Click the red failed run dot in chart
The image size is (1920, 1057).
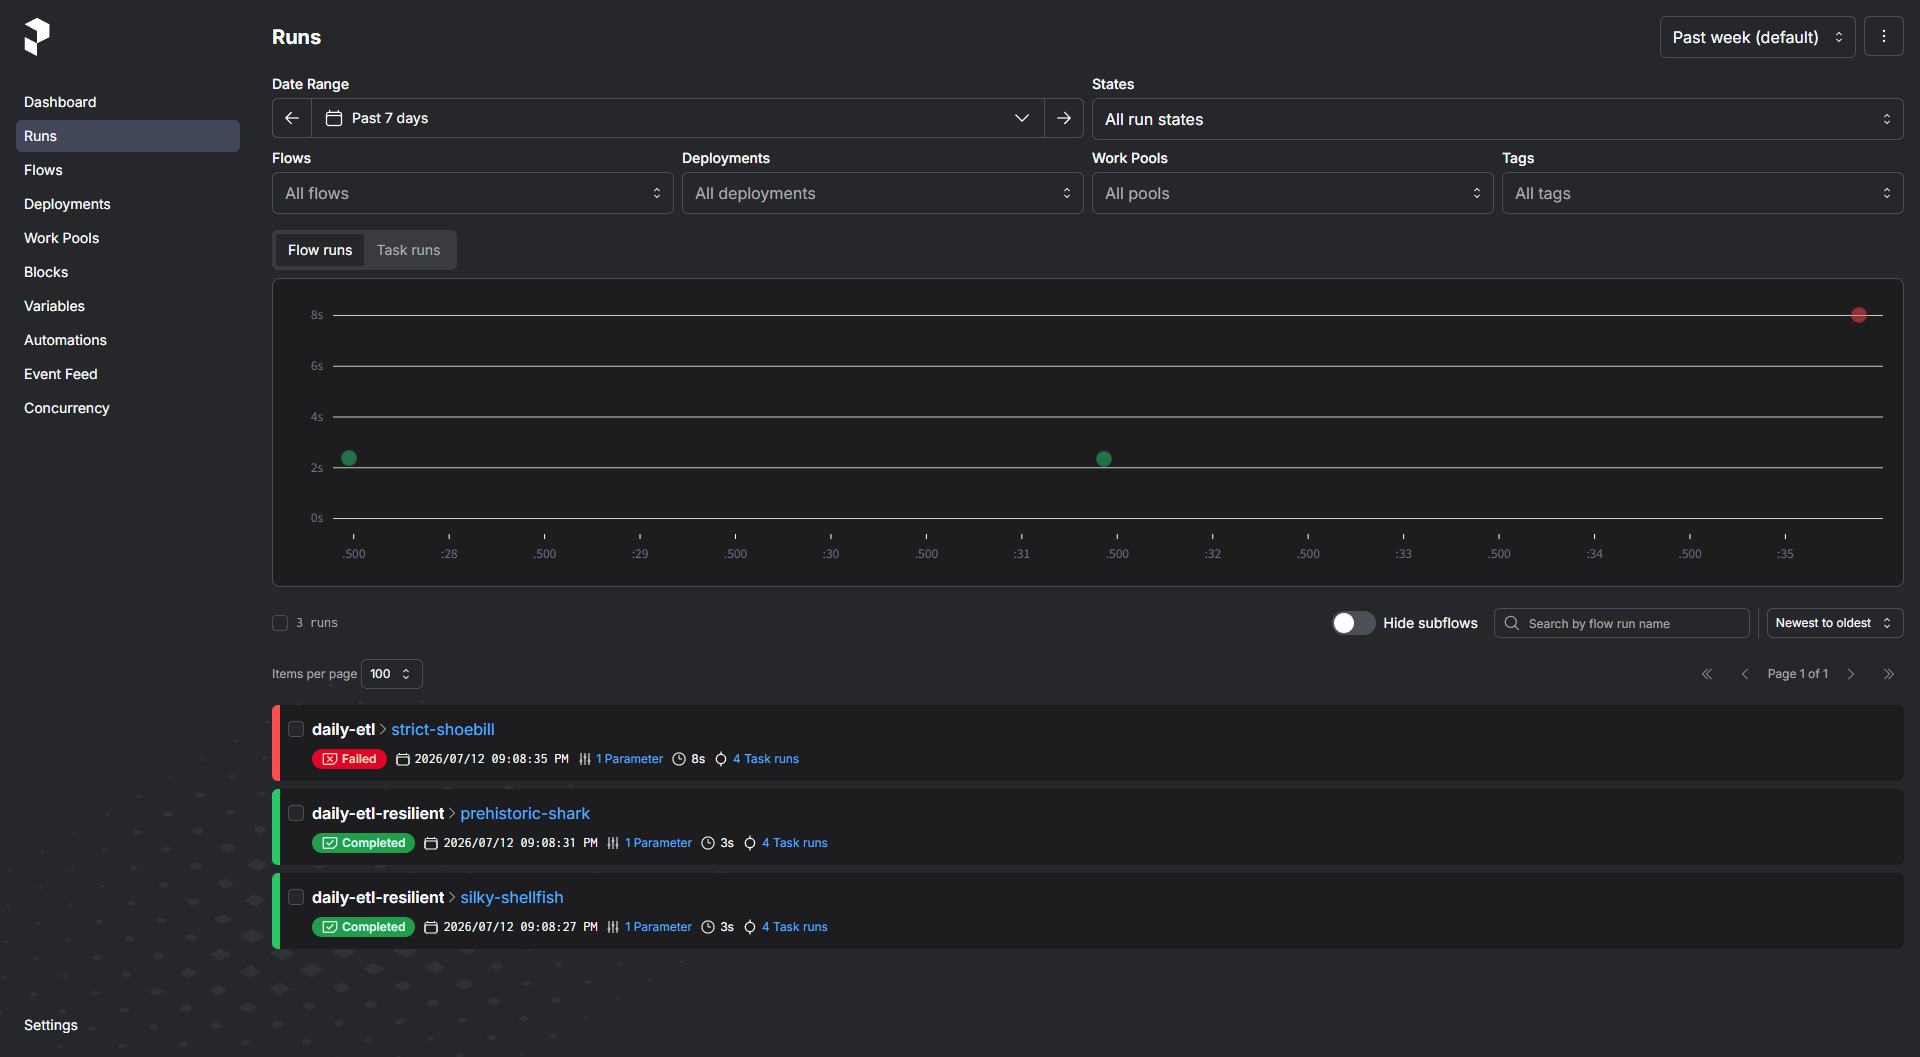click(x=1859, y=315)
